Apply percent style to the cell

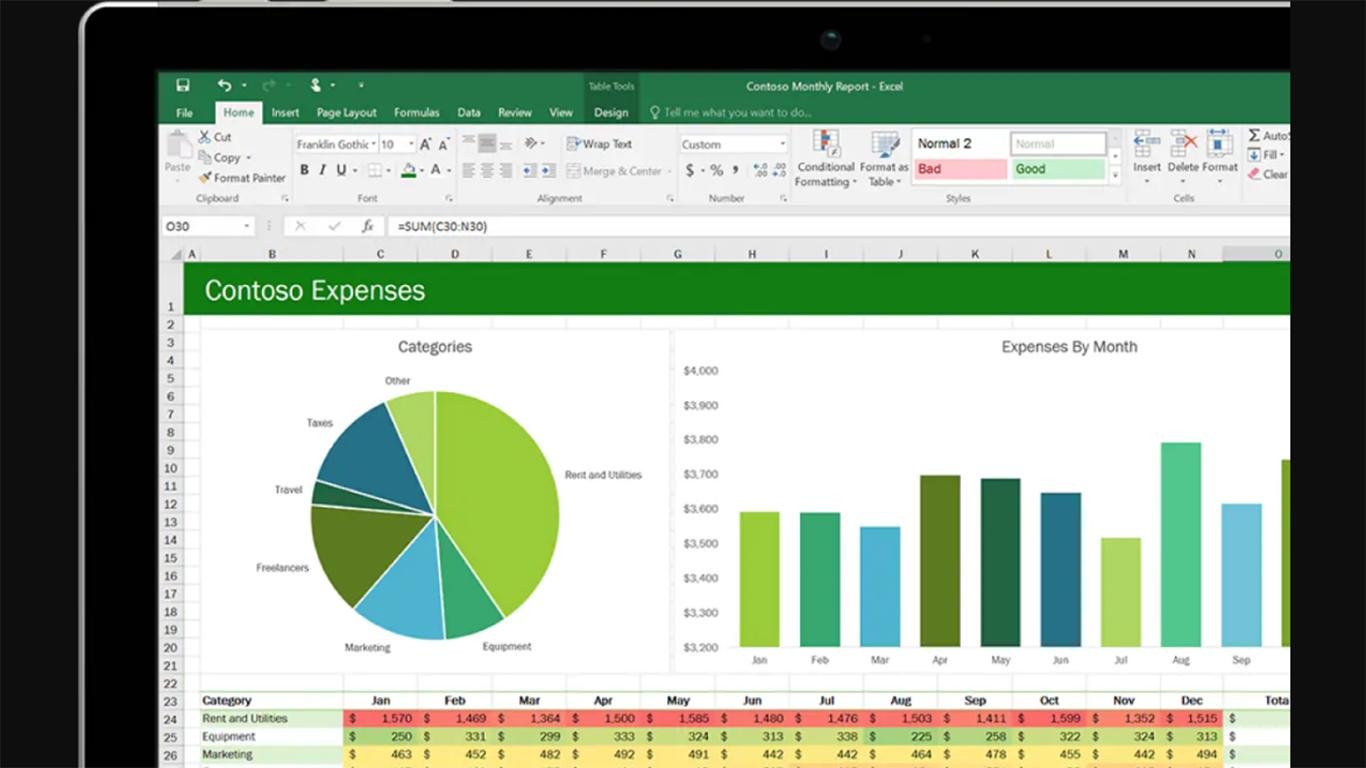[716, 171]
